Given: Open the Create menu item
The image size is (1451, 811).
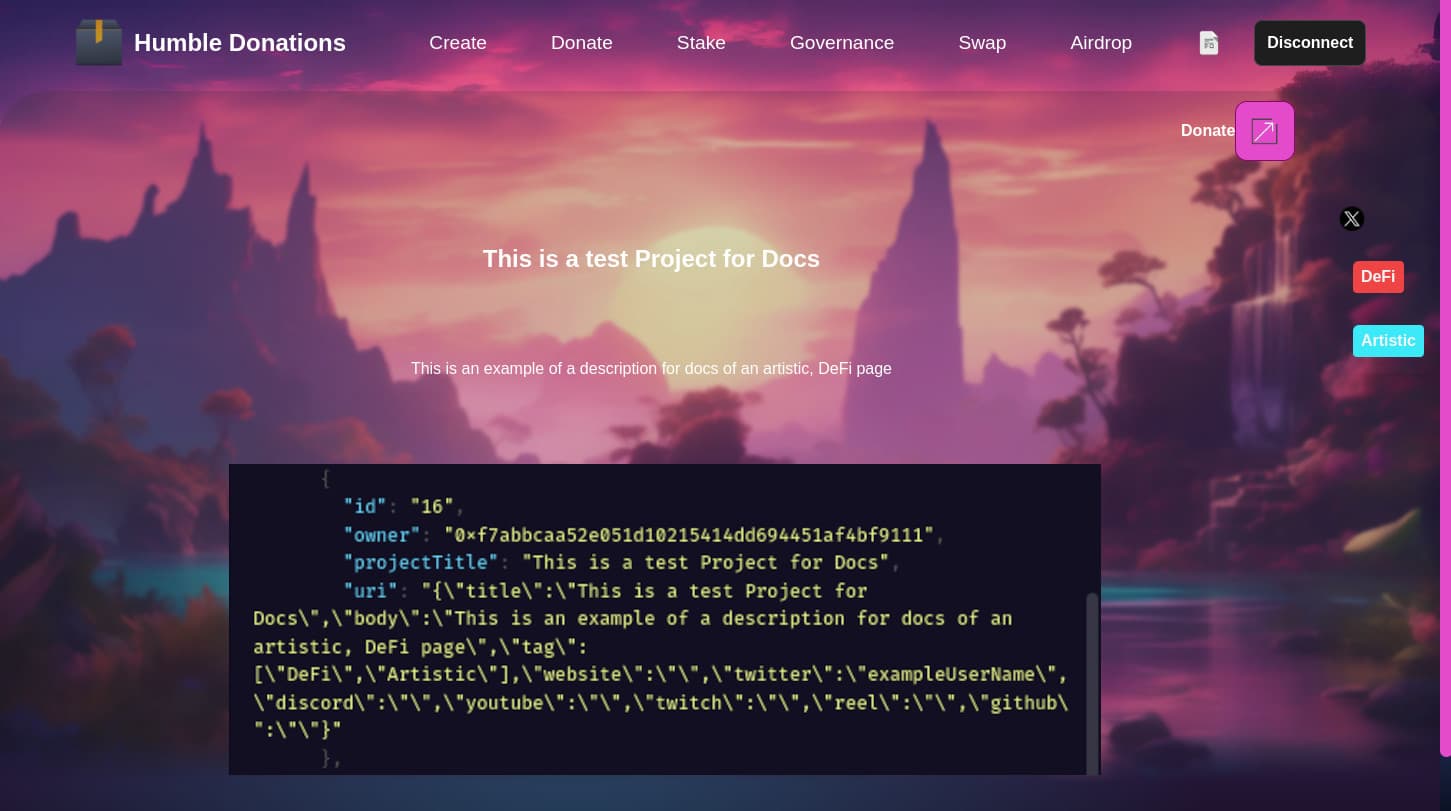Looking at the screenshot, I should coord(458,43).
